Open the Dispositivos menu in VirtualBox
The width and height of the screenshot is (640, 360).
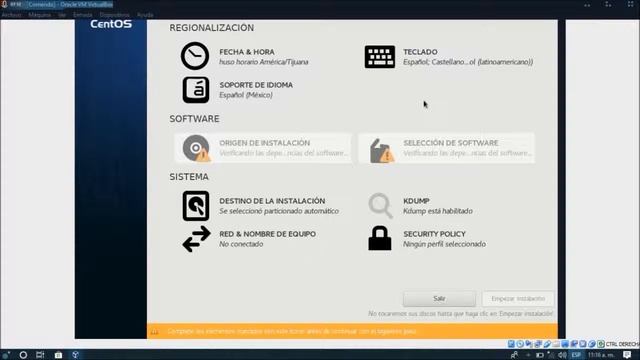point(114,15)
